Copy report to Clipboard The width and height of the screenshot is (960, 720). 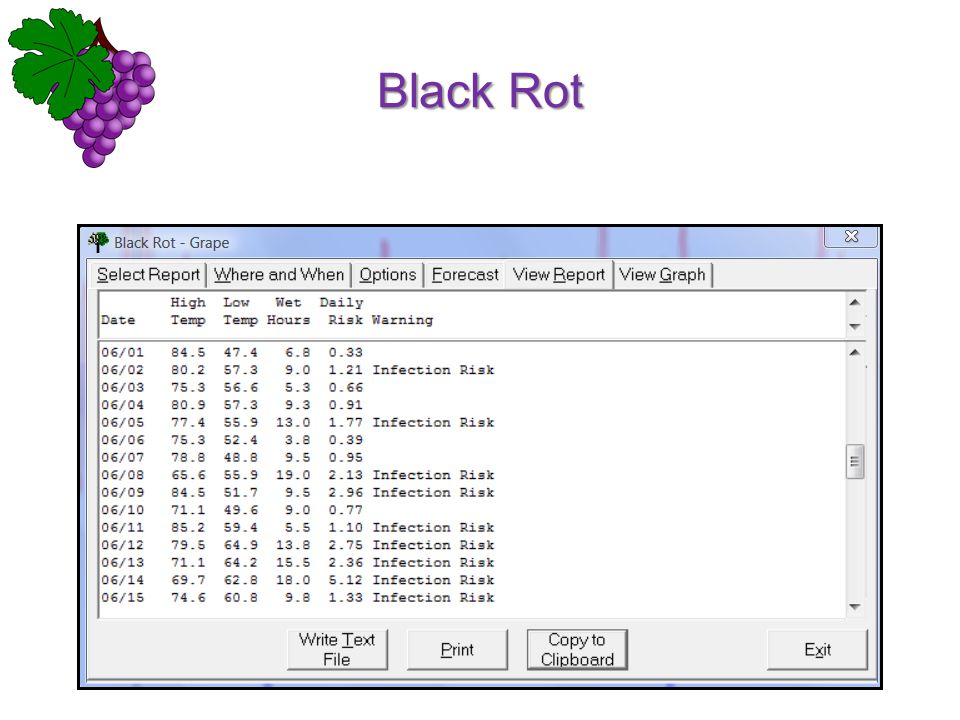pyautogui.click(x=577, y=650)
